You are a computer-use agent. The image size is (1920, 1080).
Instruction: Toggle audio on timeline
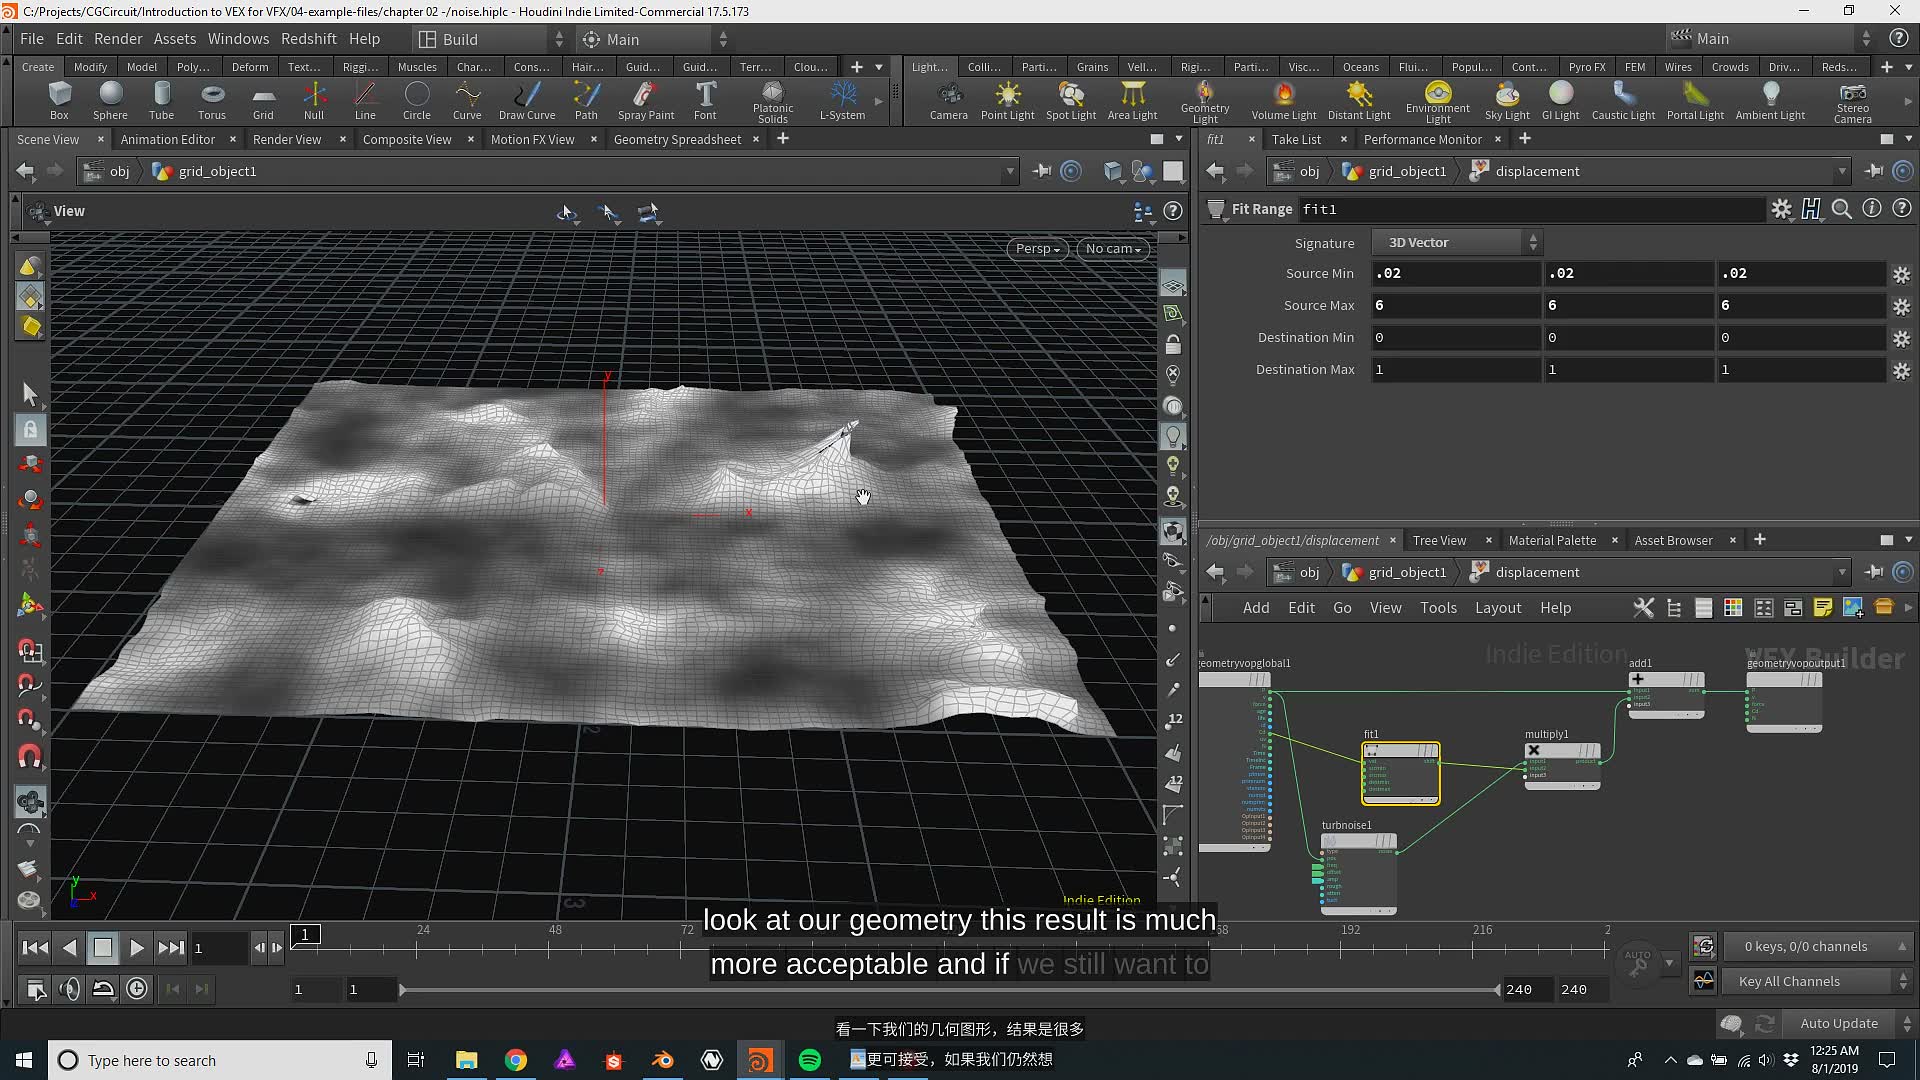coord(69,989)
